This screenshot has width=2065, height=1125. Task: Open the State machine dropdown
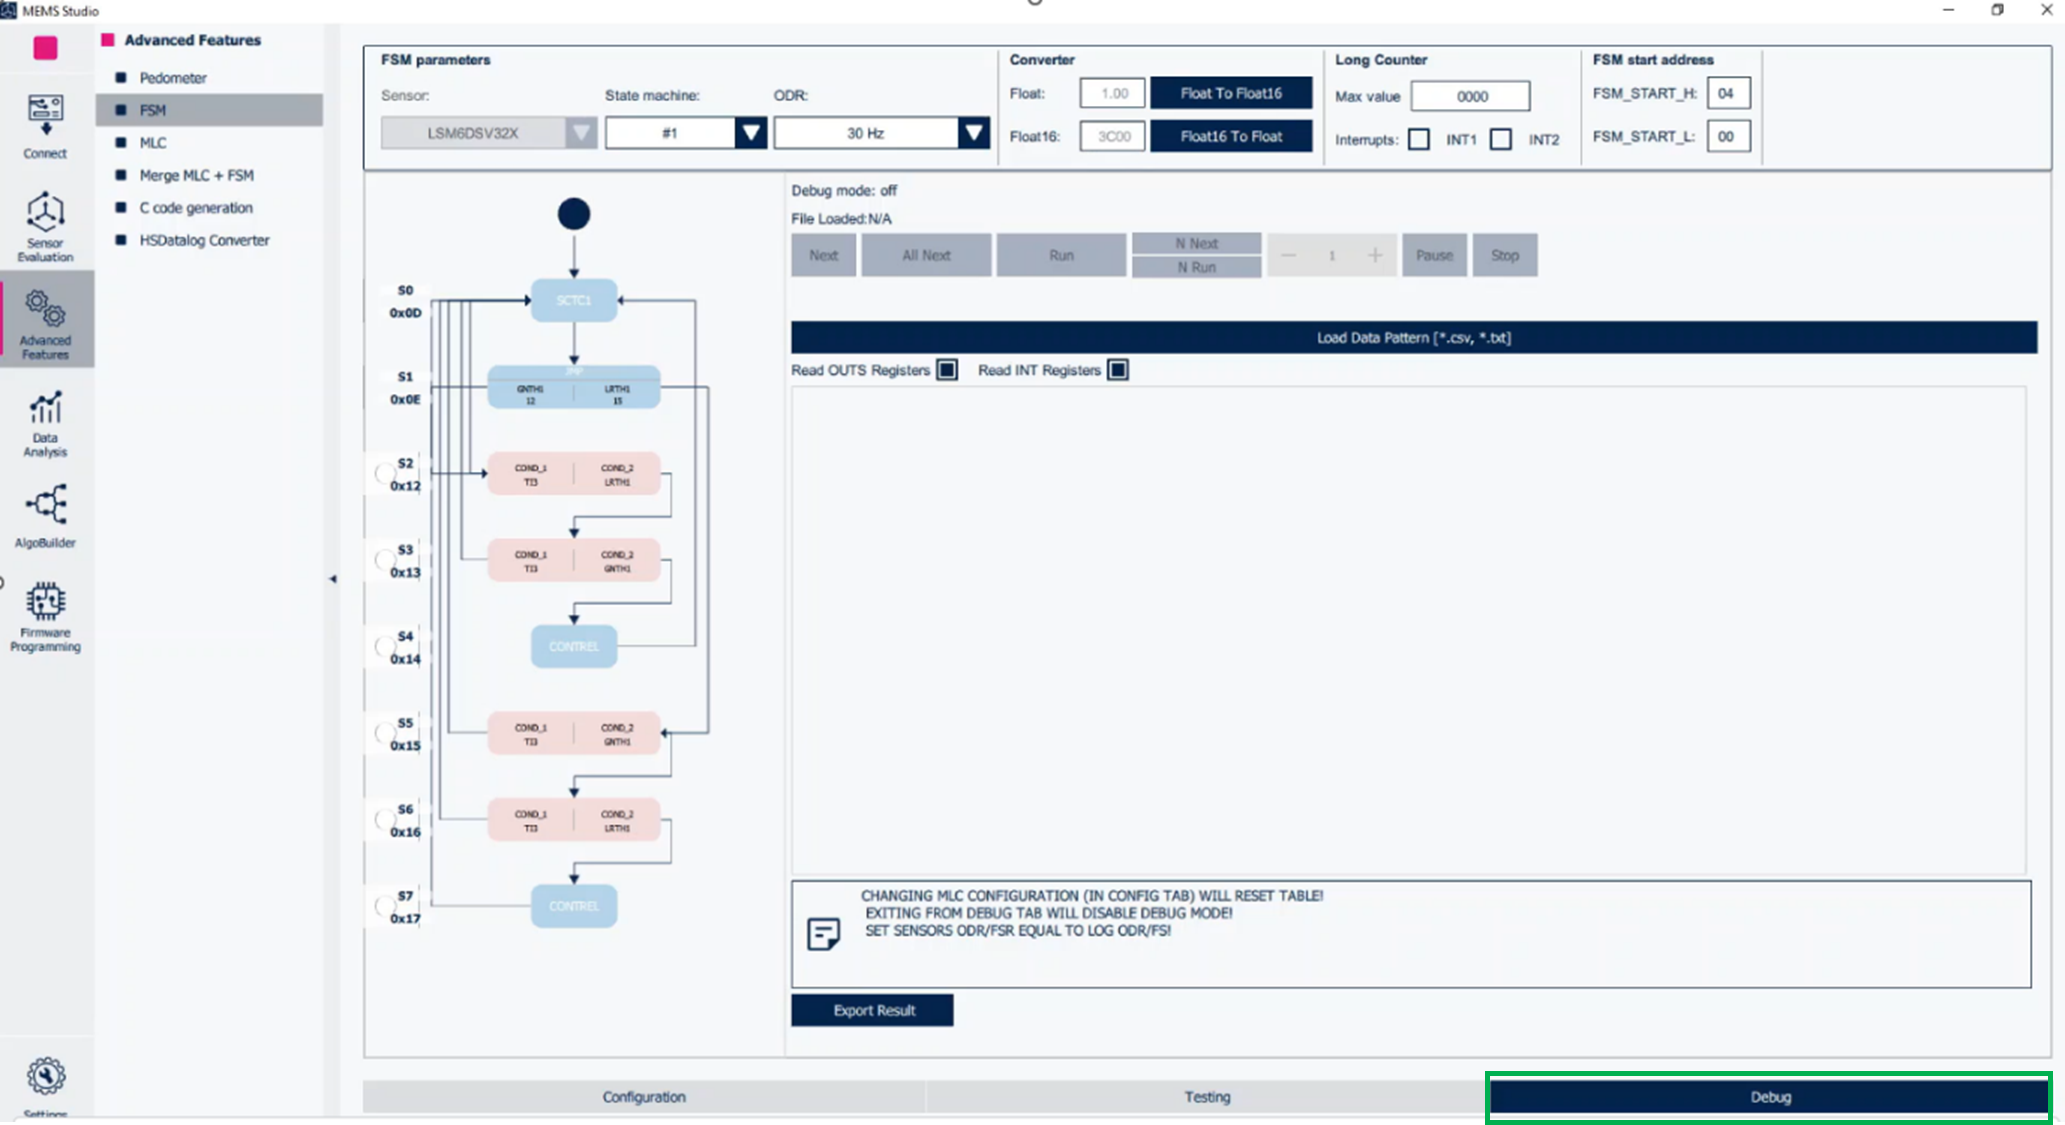(750, 132)
